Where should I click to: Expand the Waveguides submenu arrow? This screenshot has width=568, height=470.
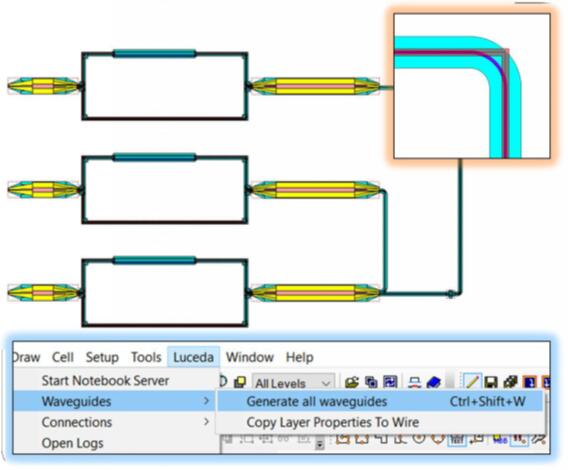[206, 401]
